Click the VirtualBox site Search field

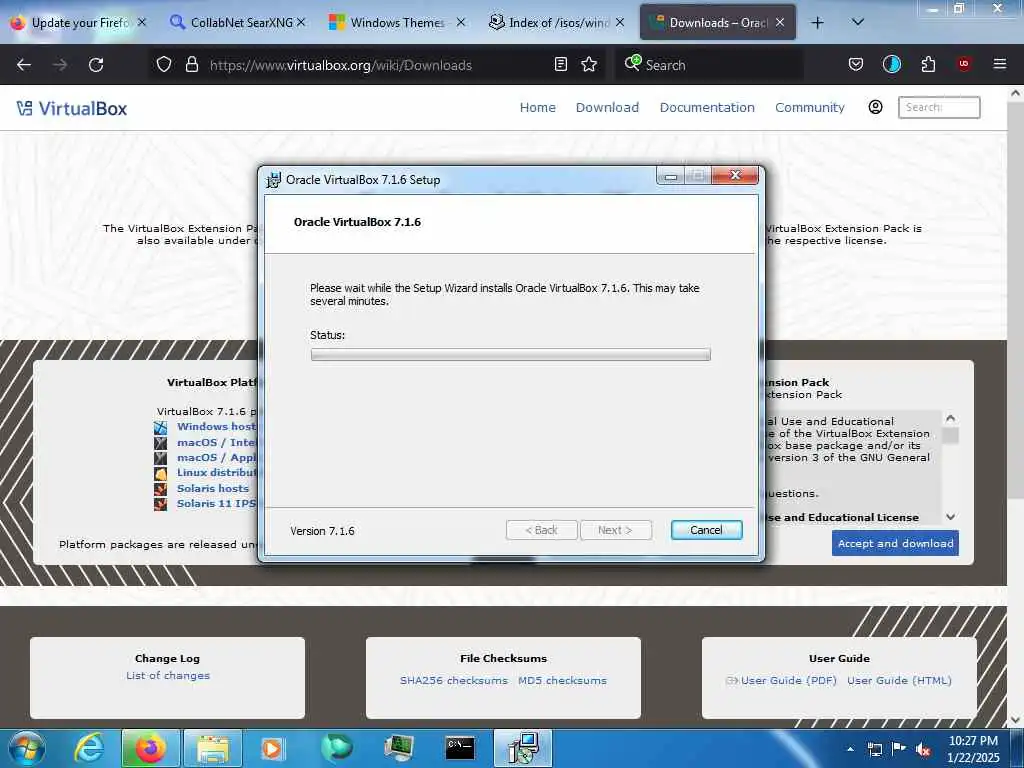(x=939, y=107)
